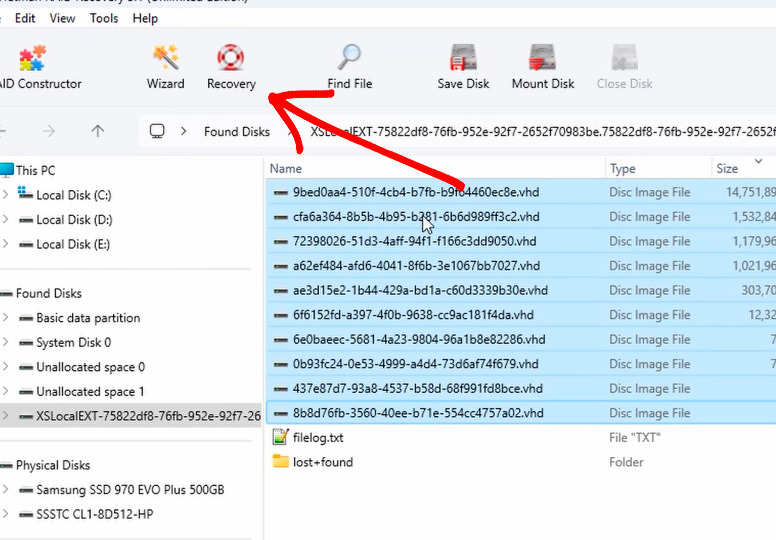Click the lost+found folder icon

[x=280, y=461]
